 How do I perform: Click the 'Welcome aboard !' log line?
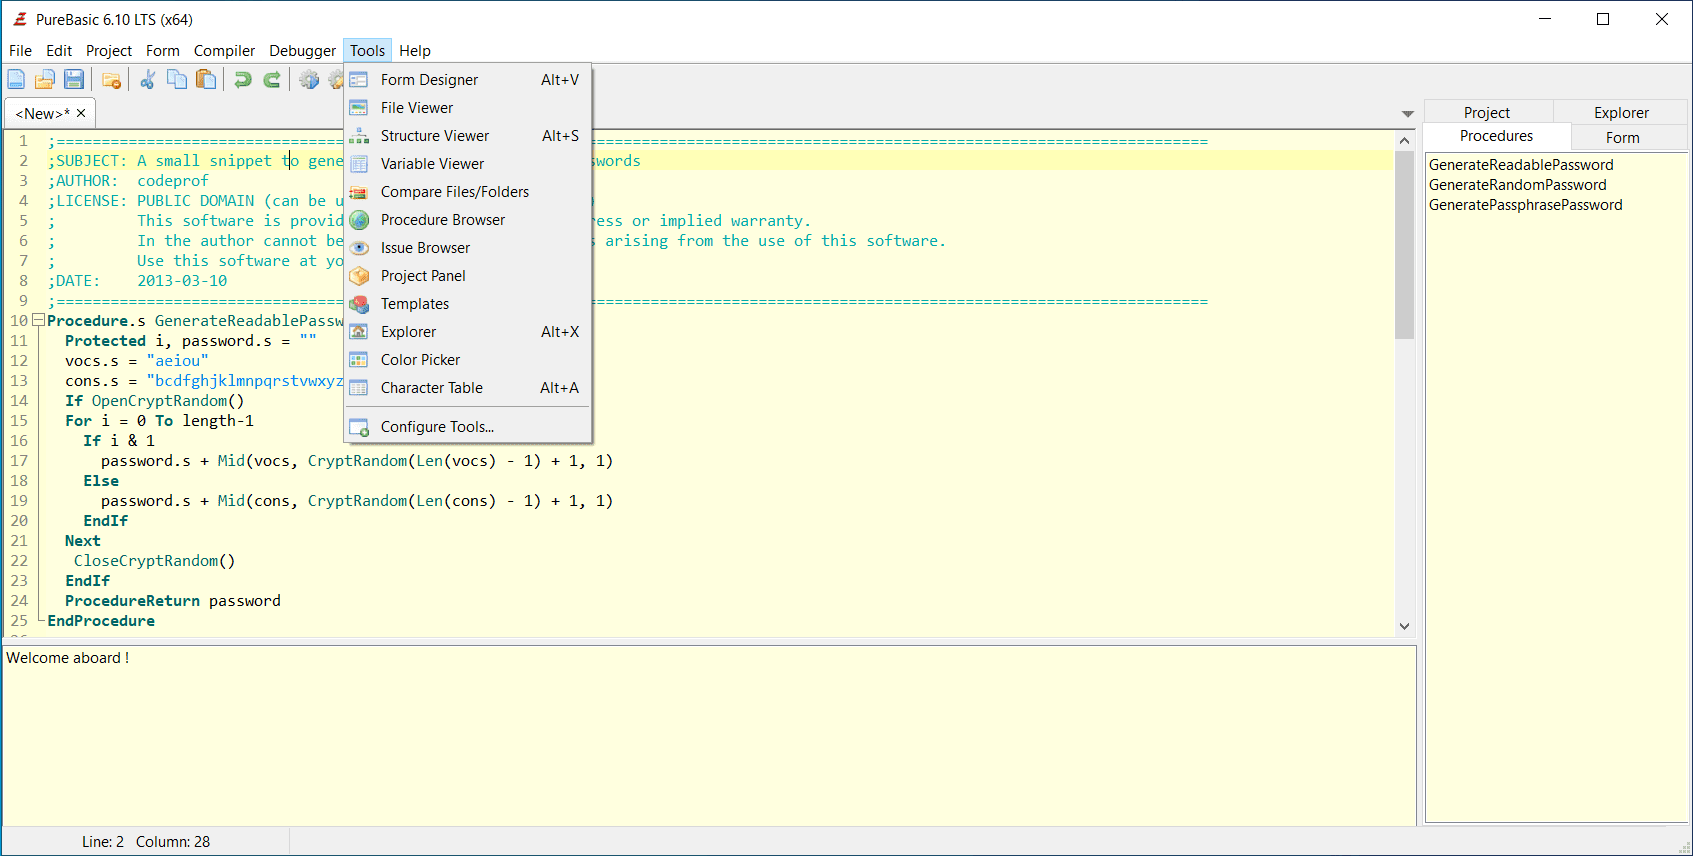tap(68, 658)
